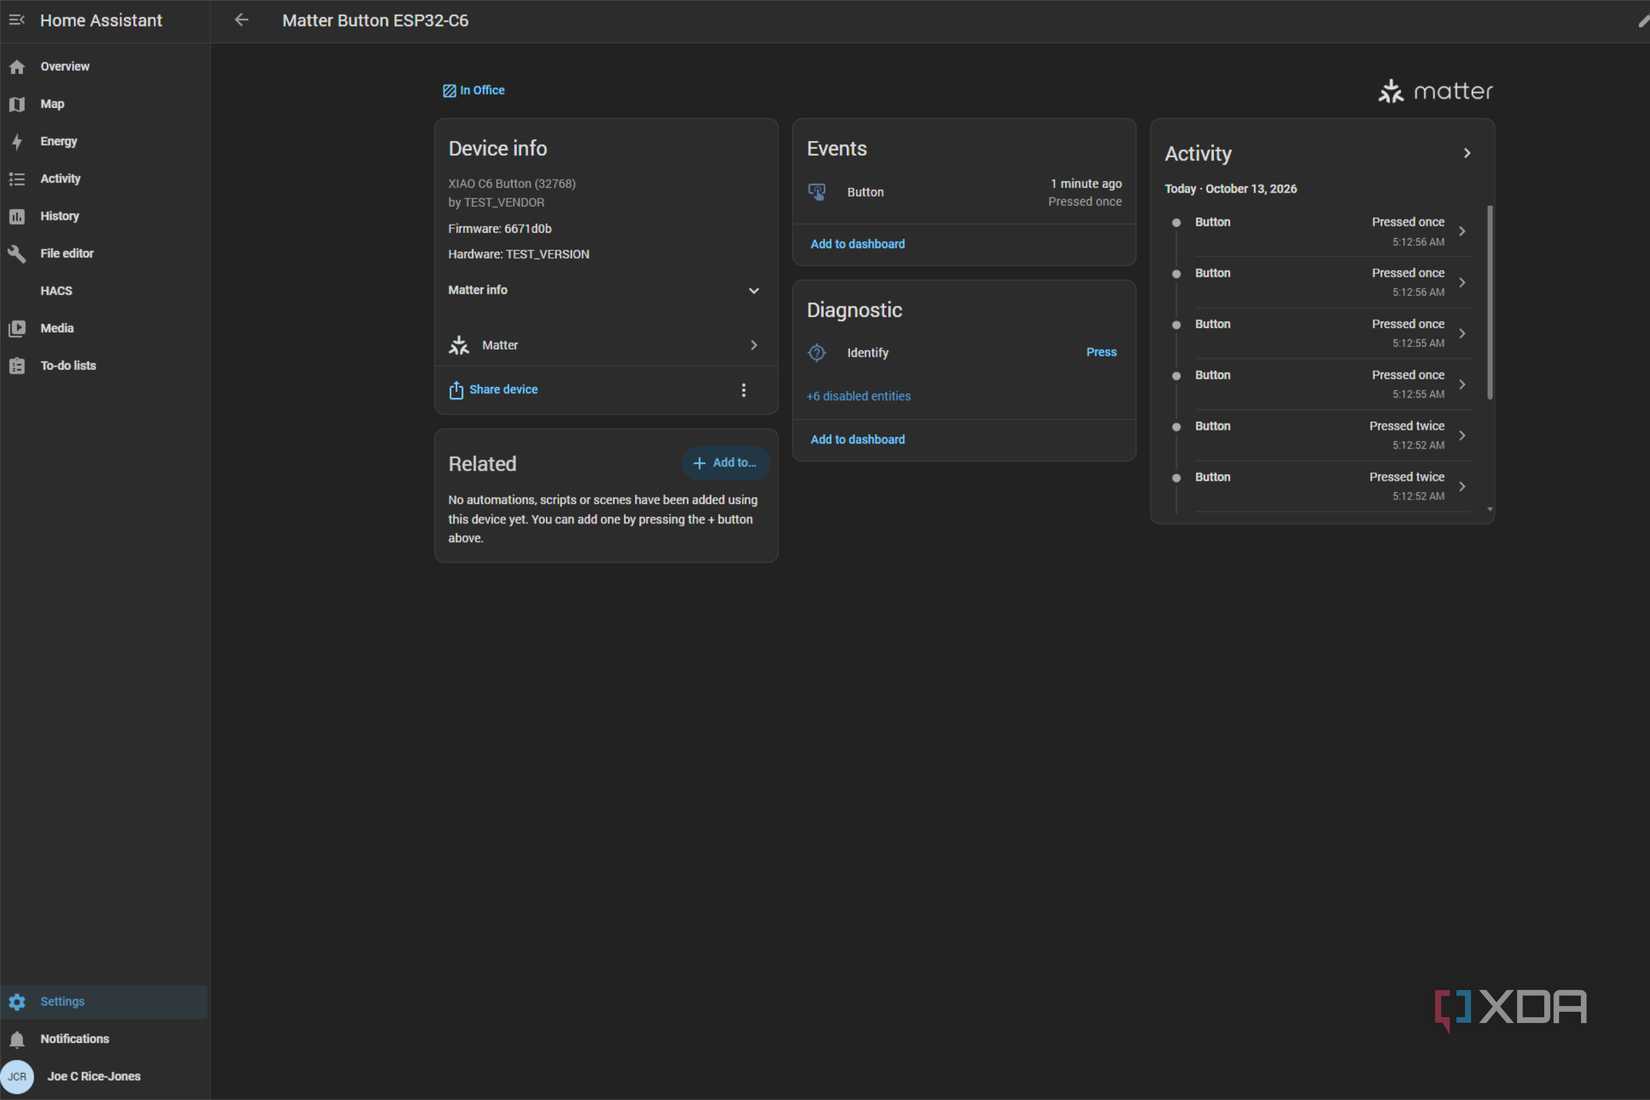Click the Activity panel scrollbar
The height and width of the screenshot is (1100, 1650).
pyautogui.click(x=1490, y=302)
